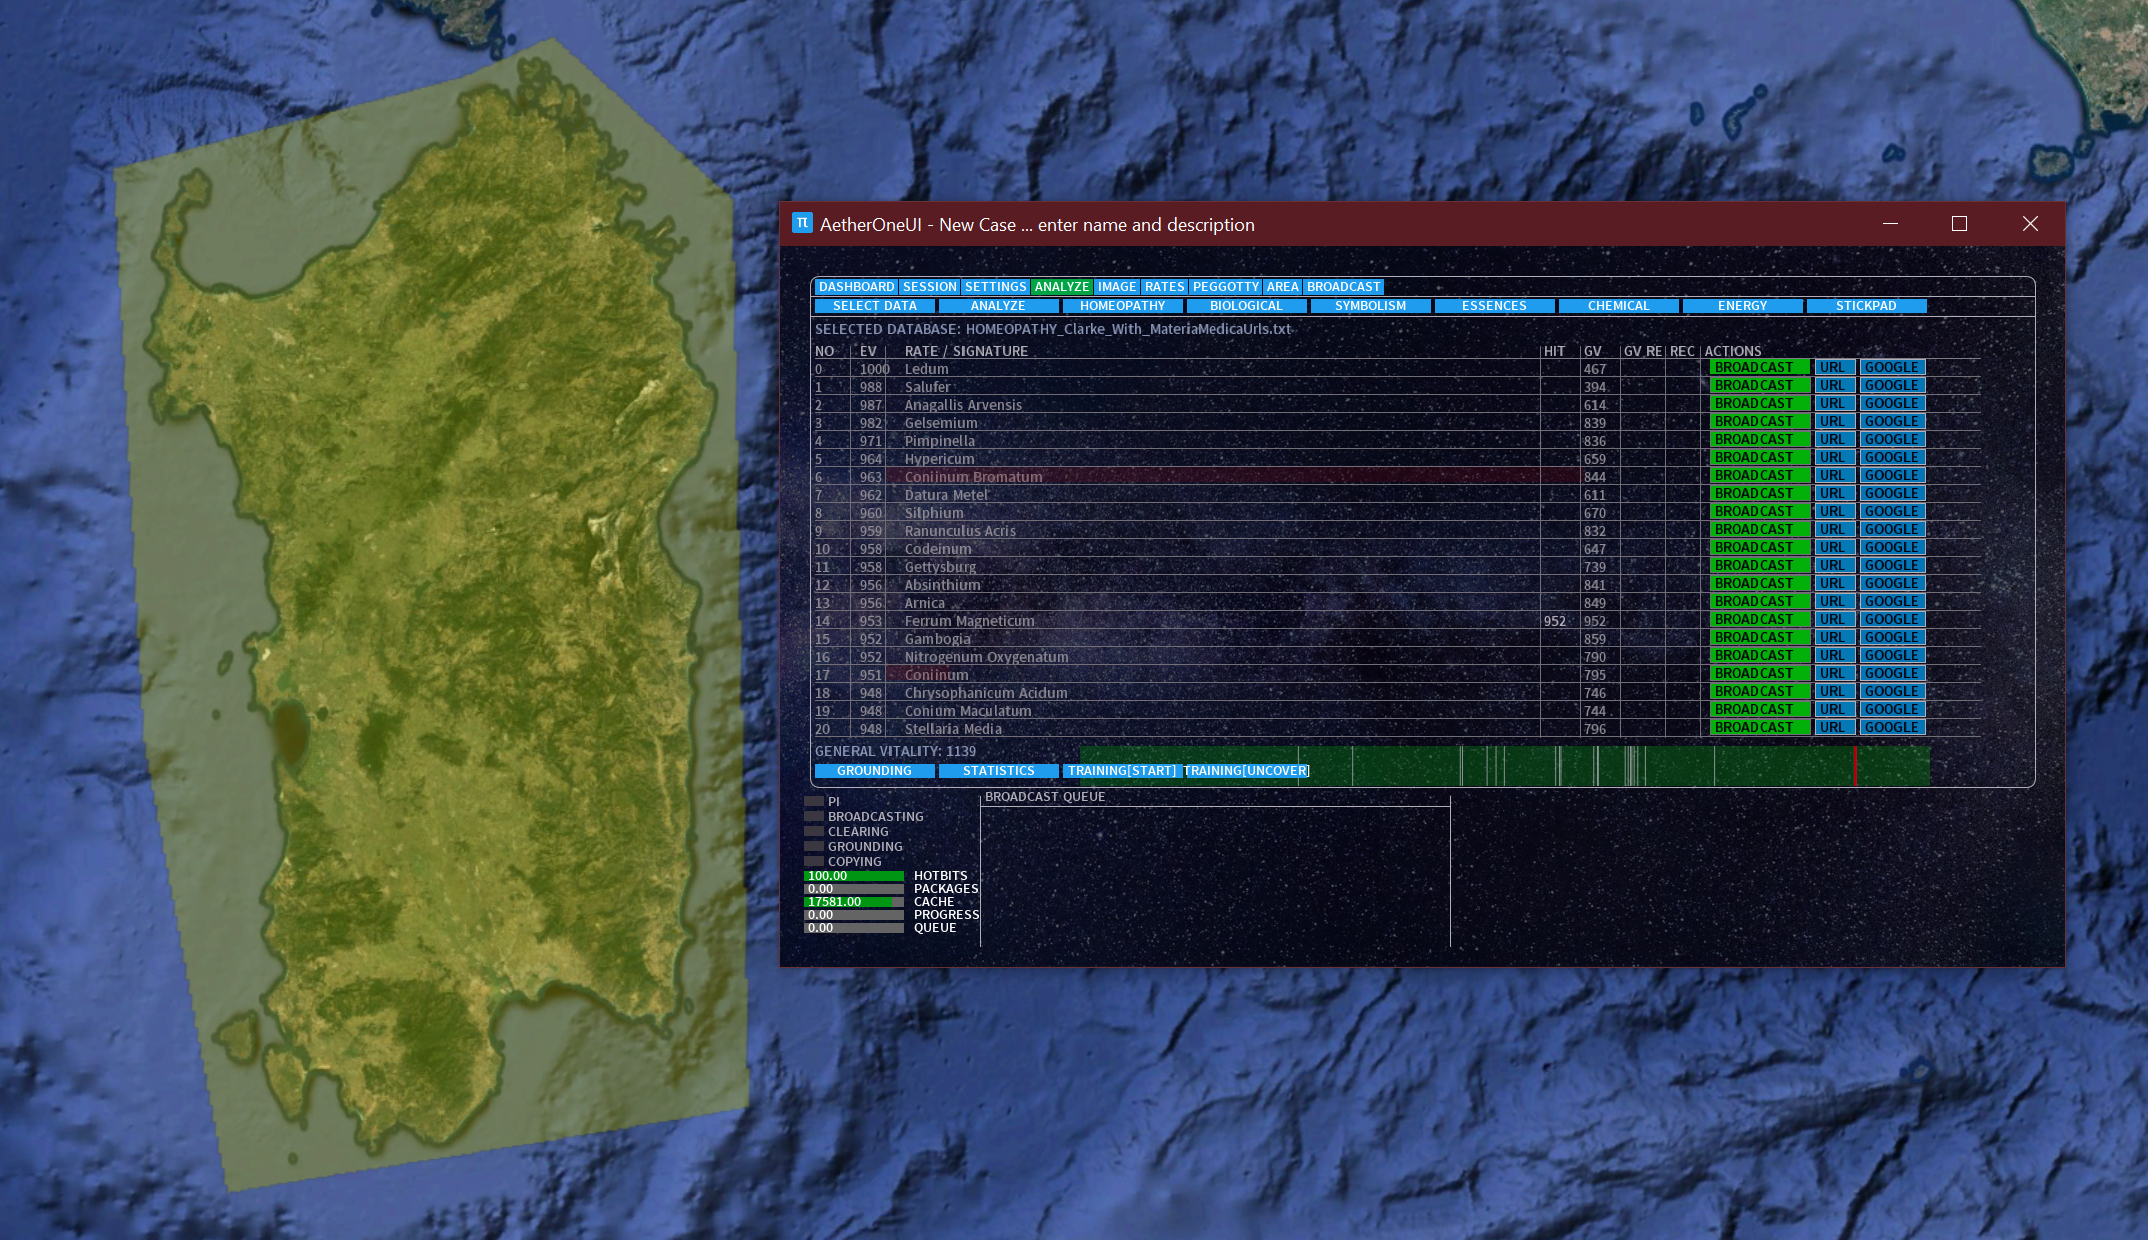Toggle the BROADCASTING status indicator
This screenshot has width=2148, height=1240.
pyautogui.click(x=814, y=816)
